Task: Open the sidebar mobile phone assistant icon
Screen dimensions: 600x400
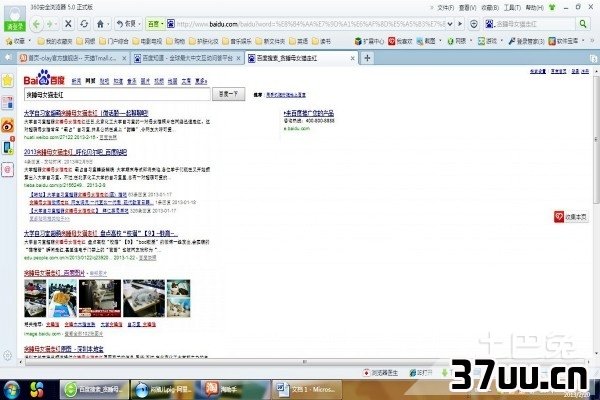Action: click(x=8, y=147)
